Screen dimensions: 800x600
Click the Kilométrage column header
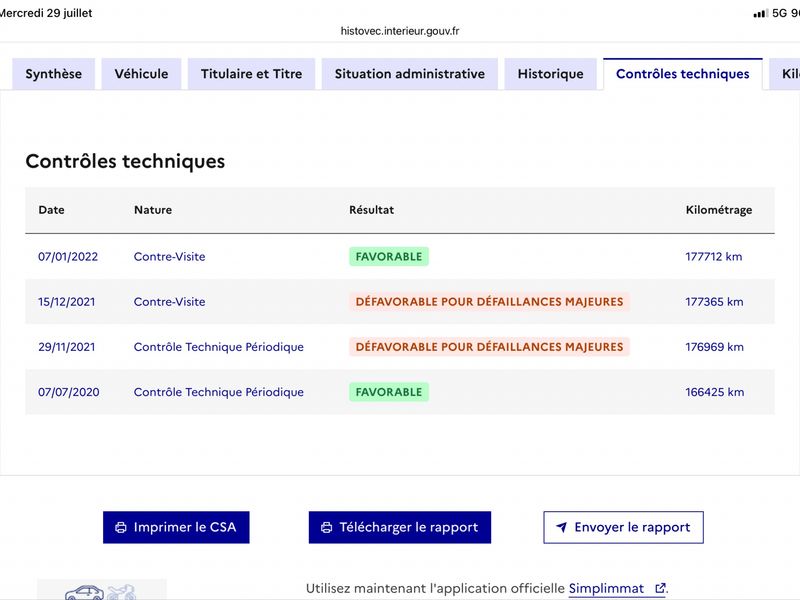pyautogui.click(x=719, y=210)
